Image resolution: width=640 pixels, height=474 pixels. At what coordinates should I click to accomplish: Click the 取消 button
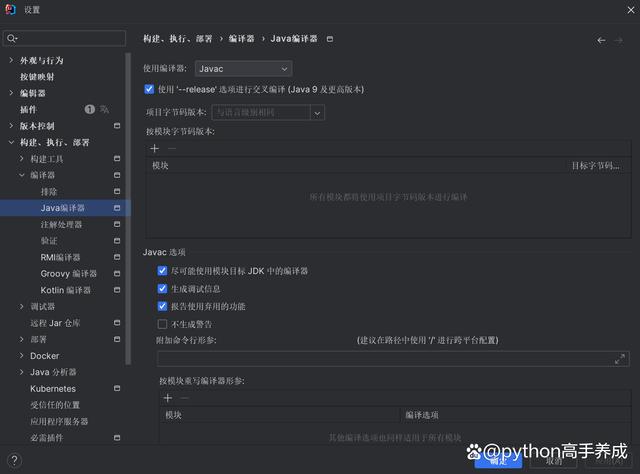pyautogui.click(x=553, y=462)
